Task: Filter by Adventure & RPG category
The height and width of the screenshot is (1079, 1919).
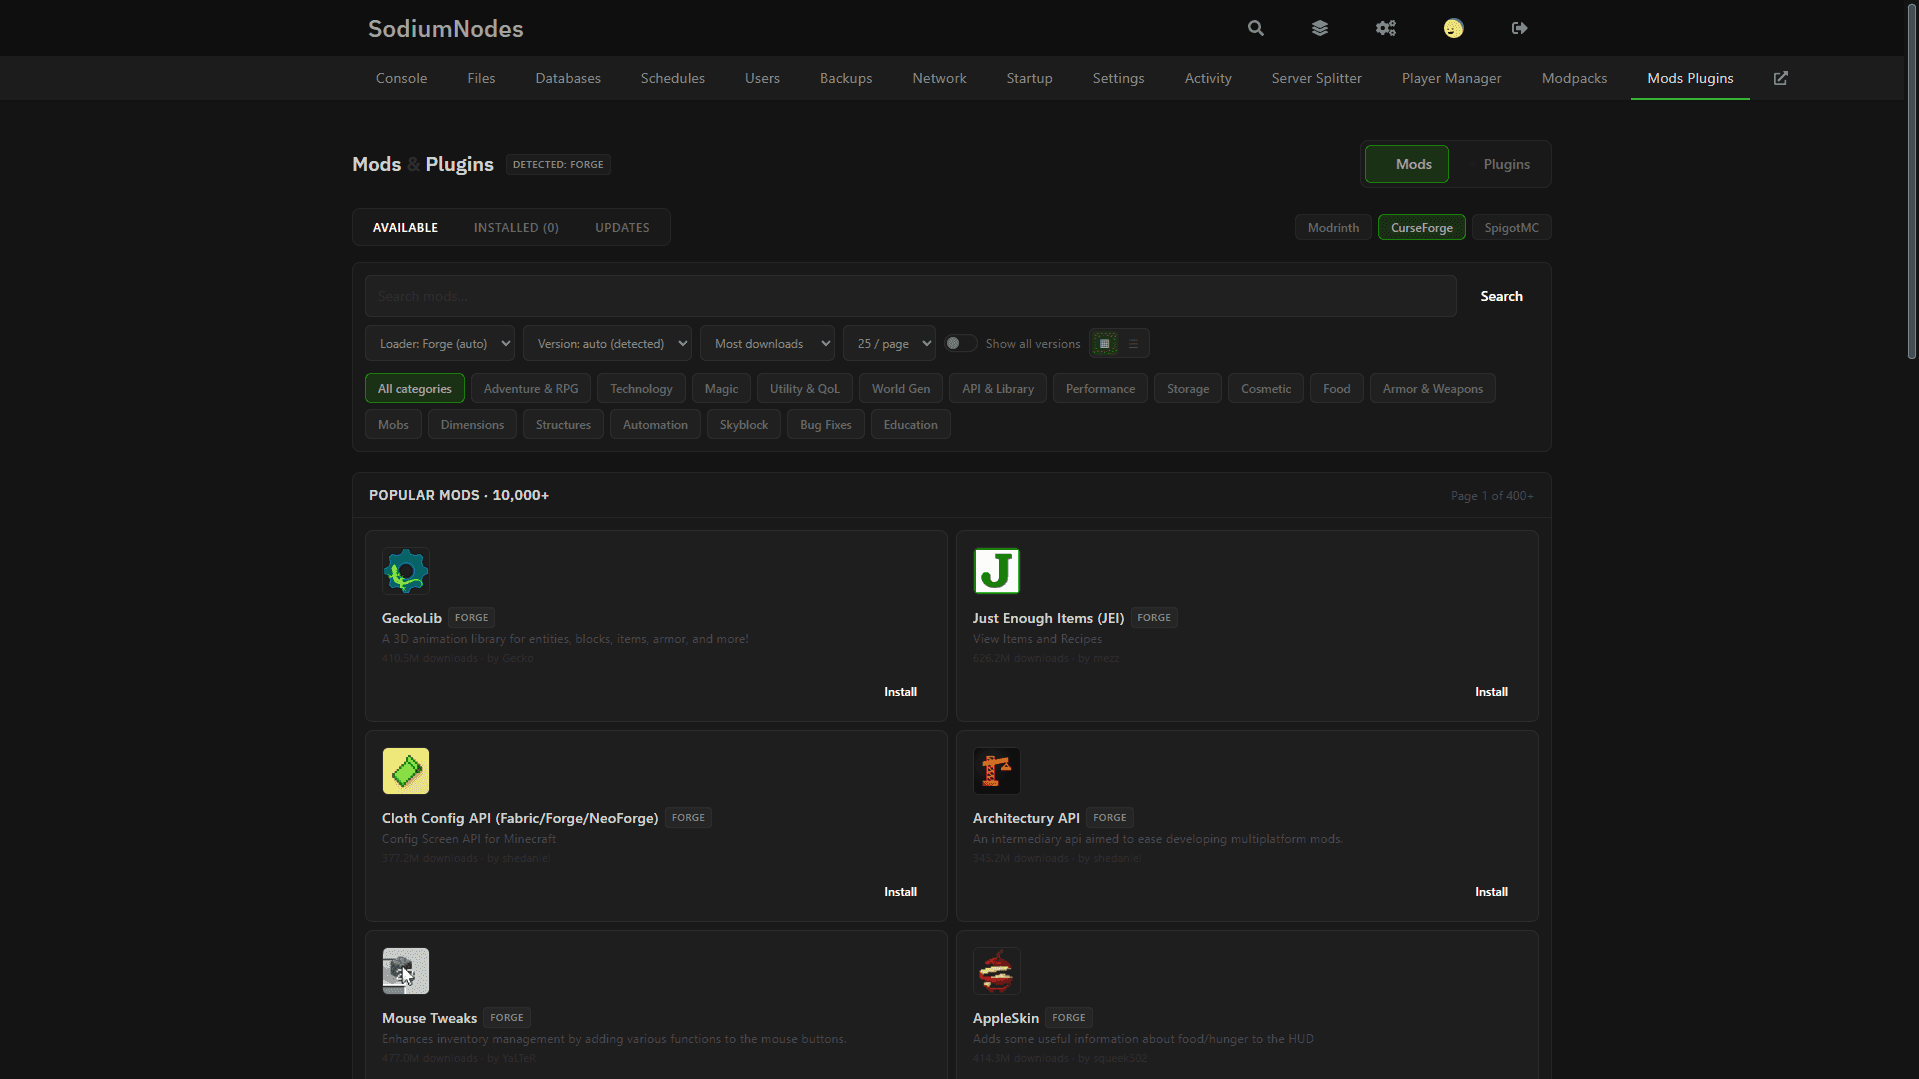Action: pos(531,389)
